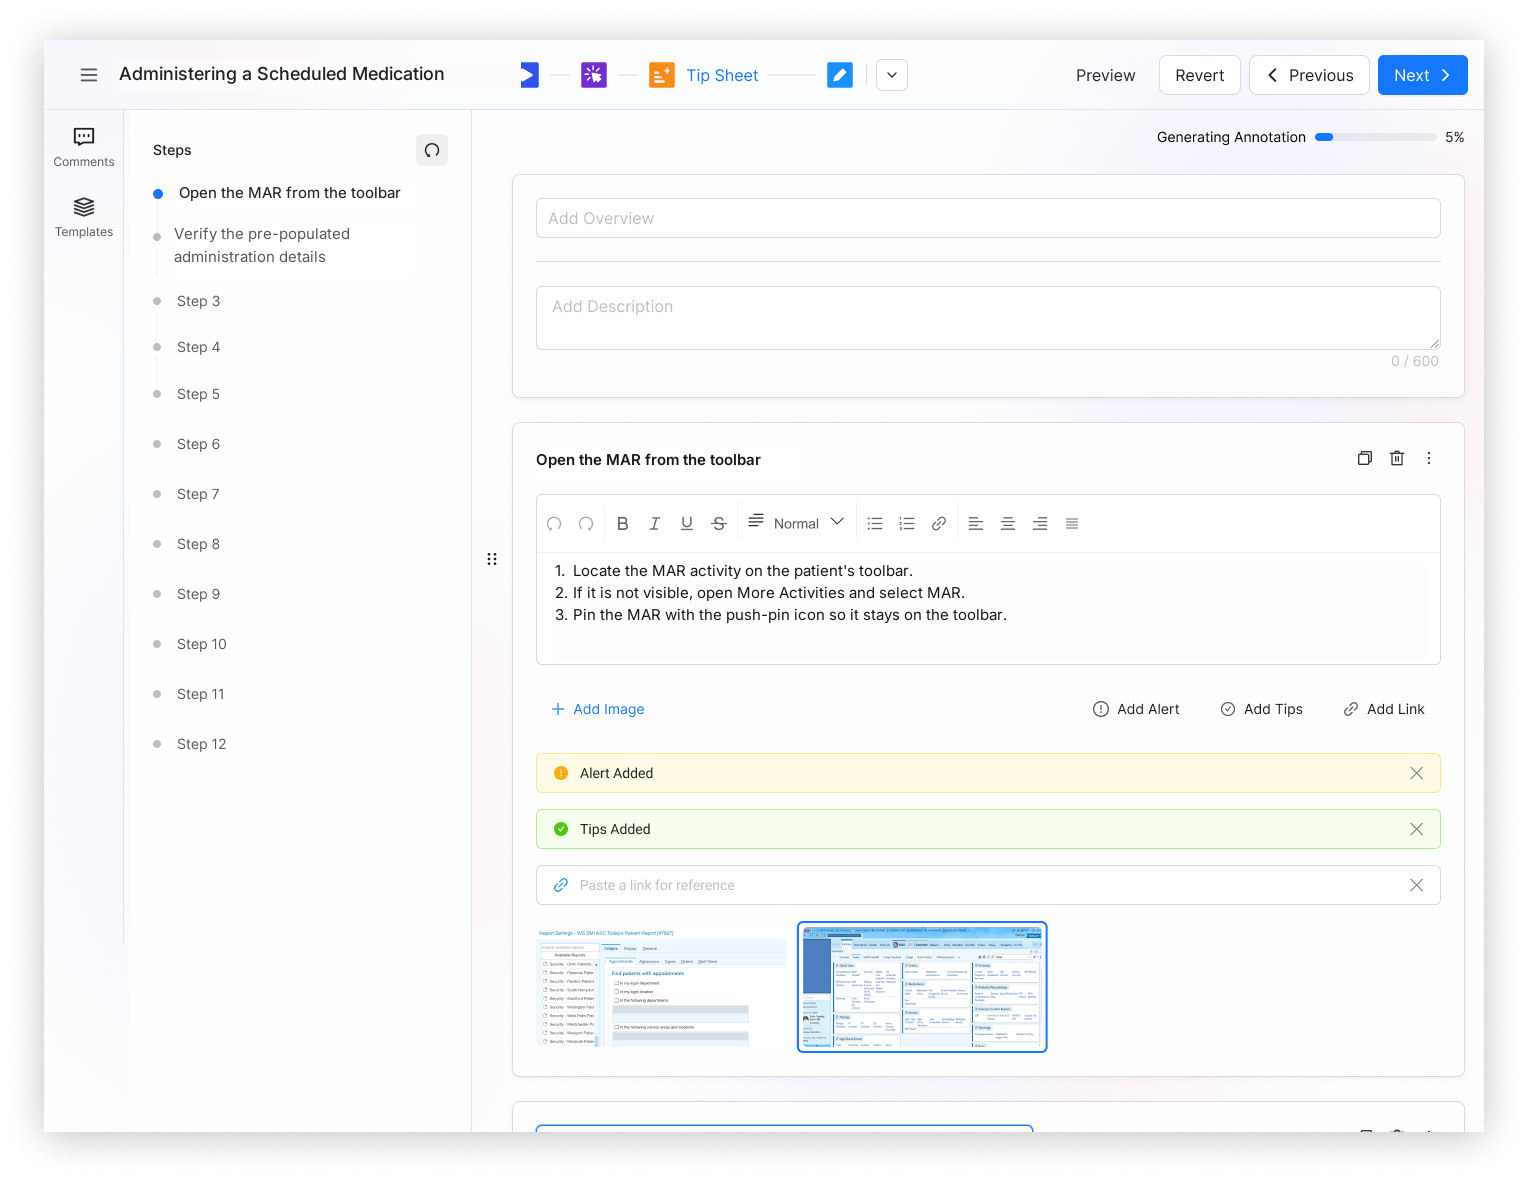Undo last edit in editor
The width and height of the screenshot is (1528, 1180).
(554, 523)
